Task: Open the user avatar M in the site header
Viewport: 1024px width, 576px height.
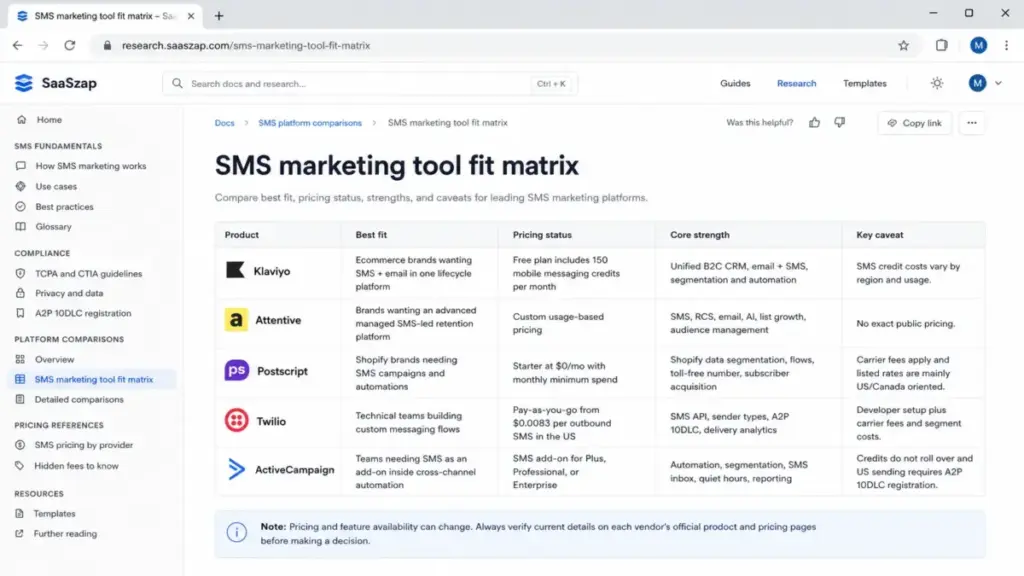Action: coord(977,83)
